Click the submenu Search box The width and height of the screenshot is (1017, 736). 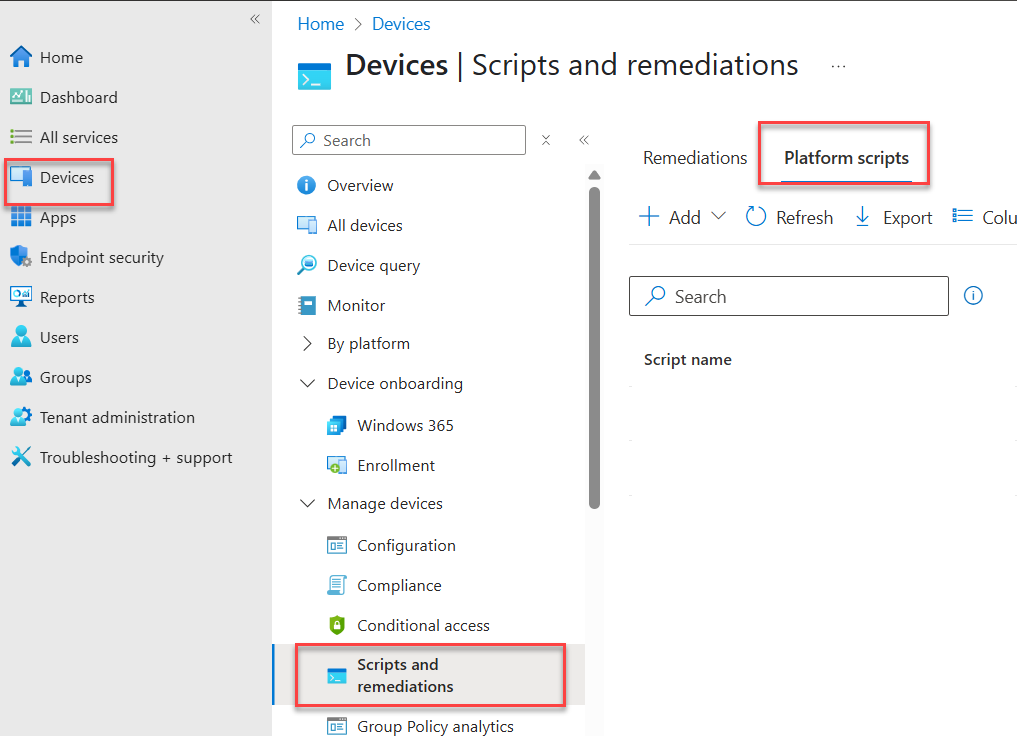(x=409, y=140)
